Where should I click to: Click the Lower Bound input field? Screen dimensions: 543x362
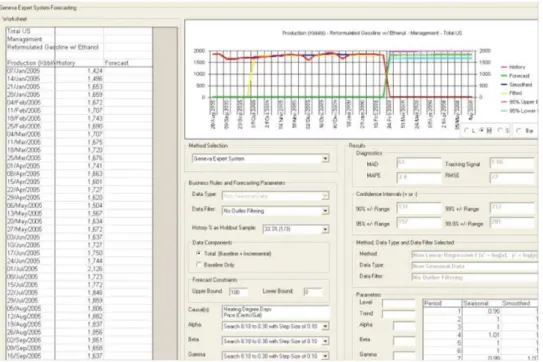pyautogui.click(x=313, y=292)
